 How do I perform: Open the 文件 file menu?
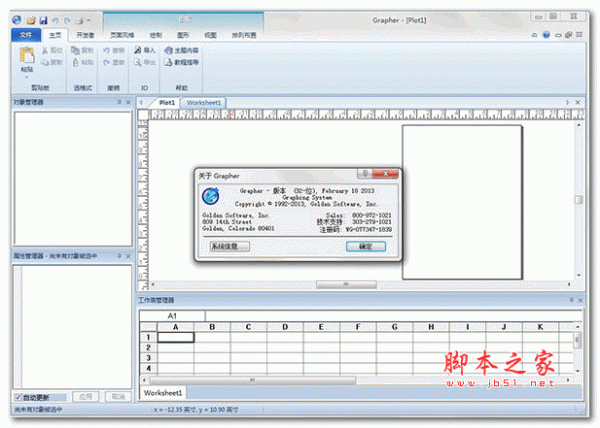26,35
